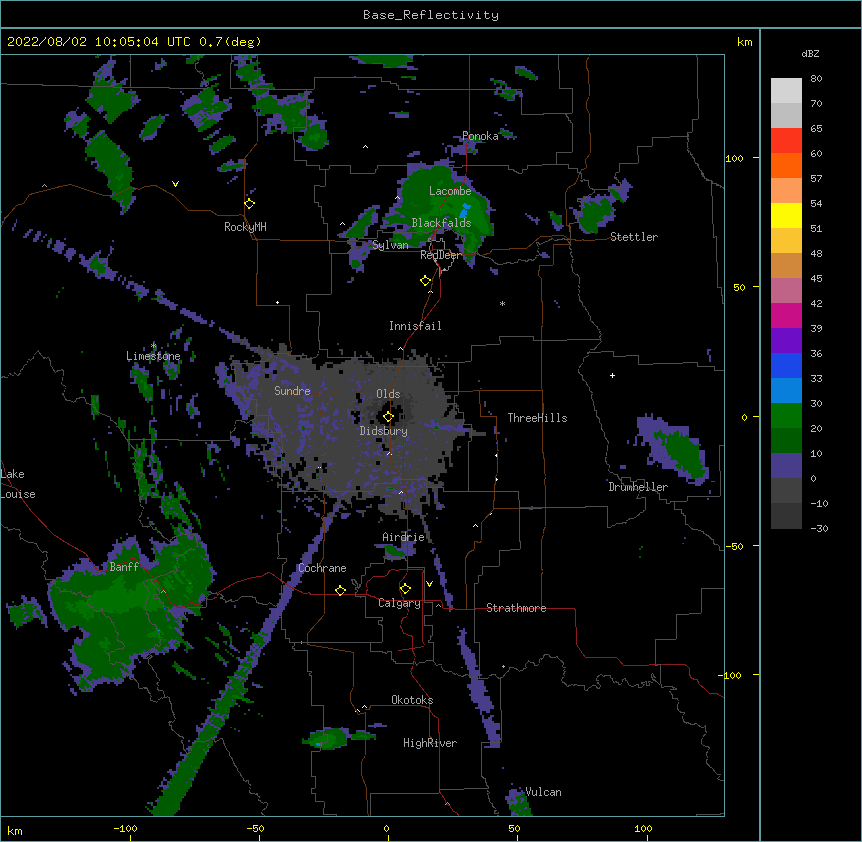Click the Cochrane town label
Image resolution: width=862 pixels, height=842 pixels.
[x=322, y=568]
